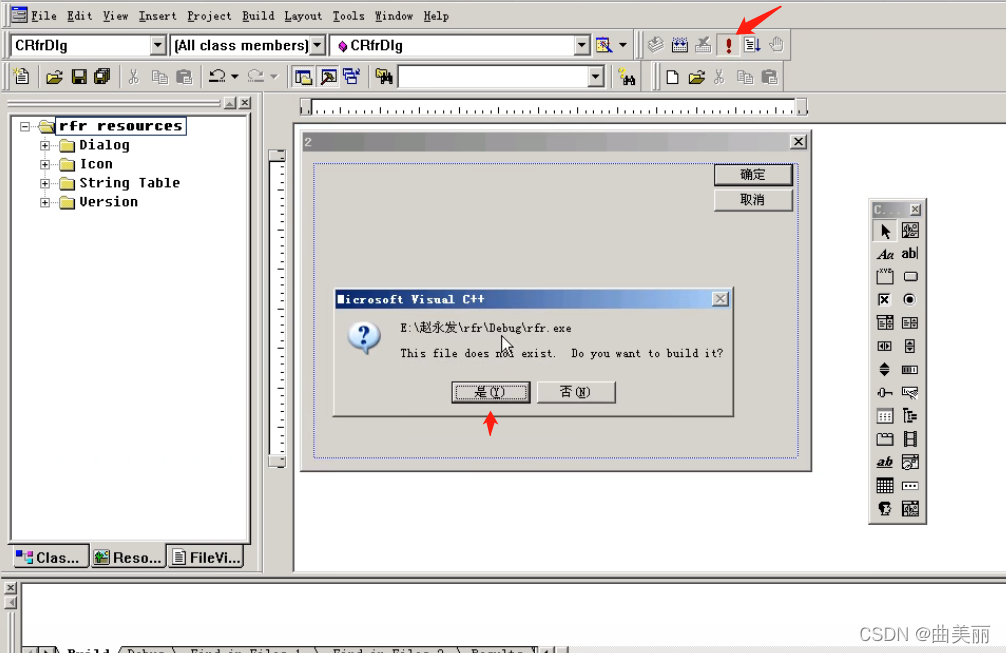Image resolution: width=1006 pixels, height=653 pixels.
Task: Switch to the ClassView tab
Action: tap(50, 557)
